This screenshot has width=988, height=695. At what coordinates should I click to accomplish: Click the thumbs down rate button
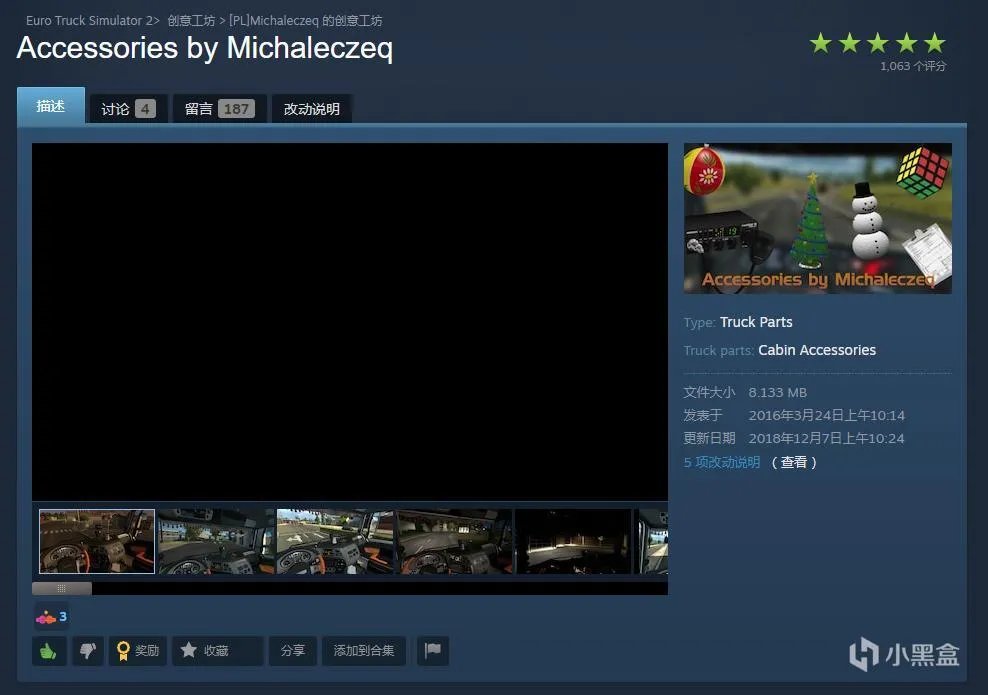(x=87, y=651)
